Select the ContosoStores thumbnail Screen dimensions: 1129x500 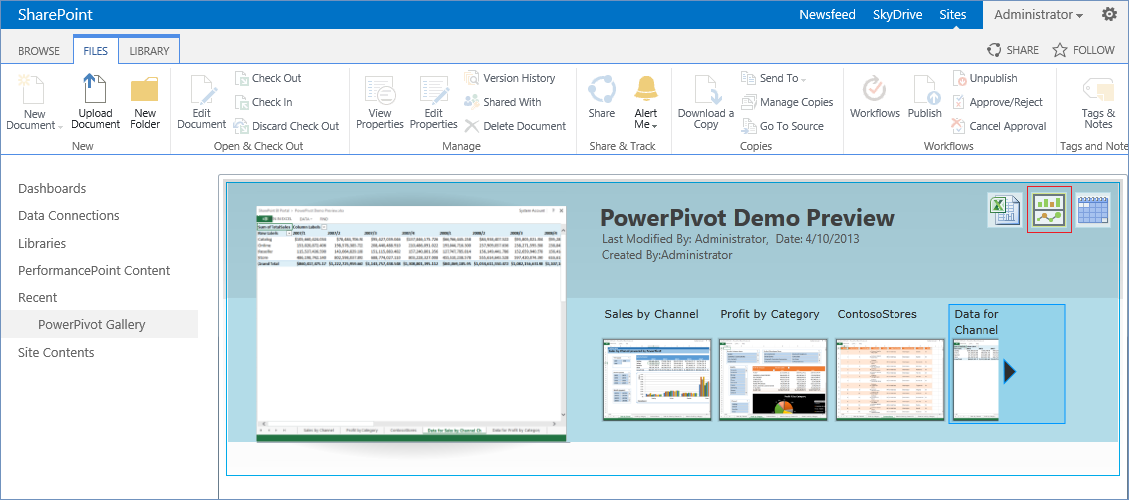(890, 379)
